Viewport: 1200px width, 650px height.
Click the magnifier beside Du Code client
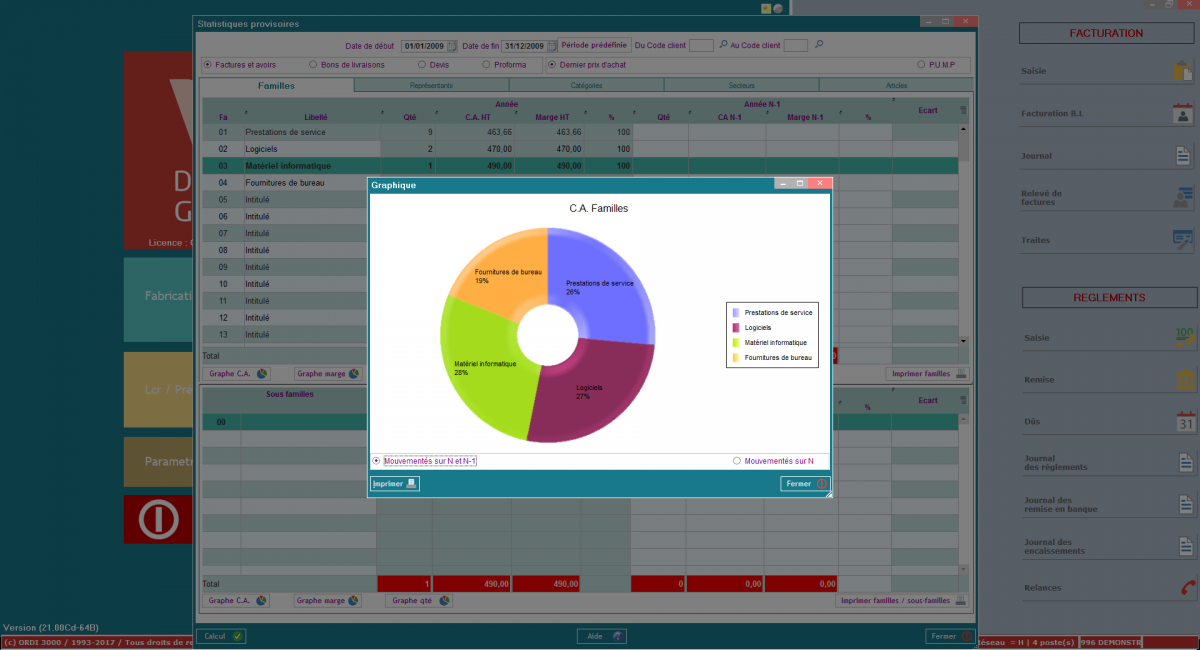723,45
